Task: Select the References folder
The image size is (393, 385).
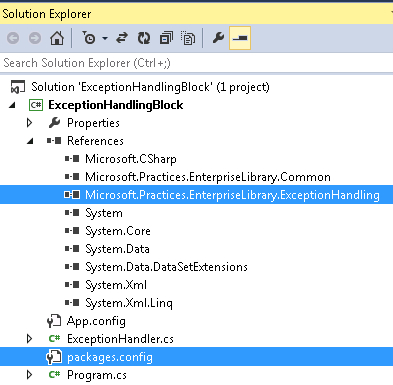Action: (95, 141)
